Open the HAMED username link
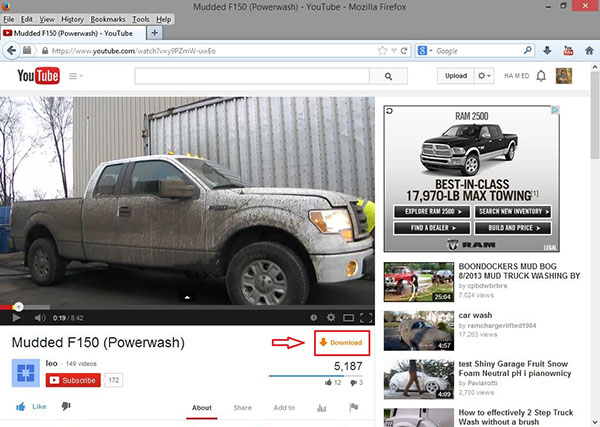 (x=516, y=76)
